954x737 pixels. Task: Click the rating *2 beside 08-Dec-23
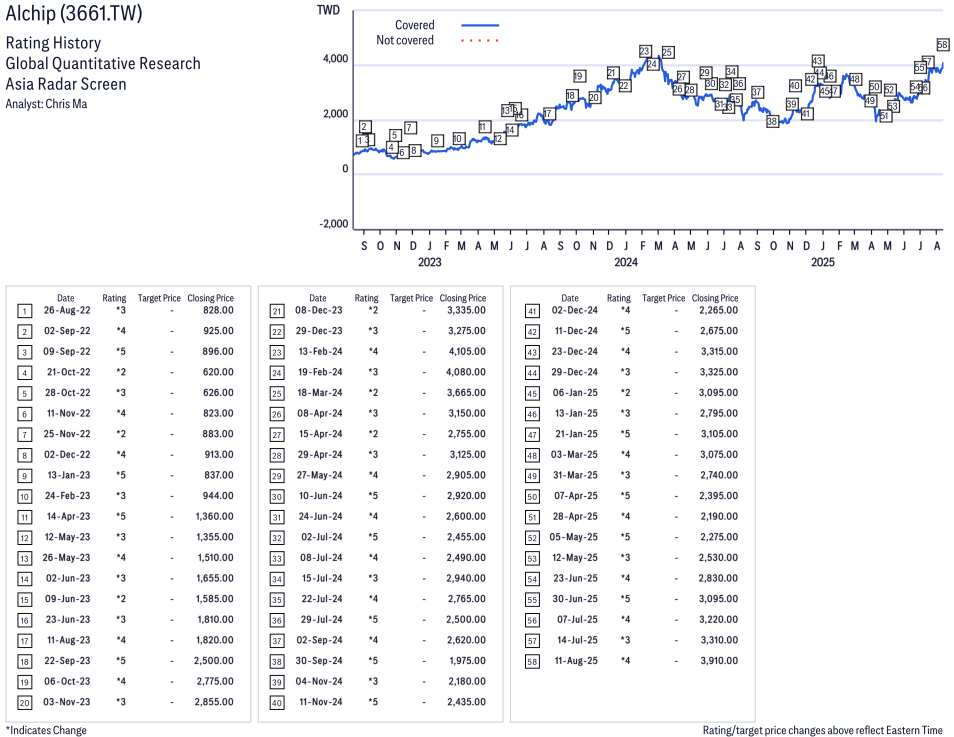373,310
